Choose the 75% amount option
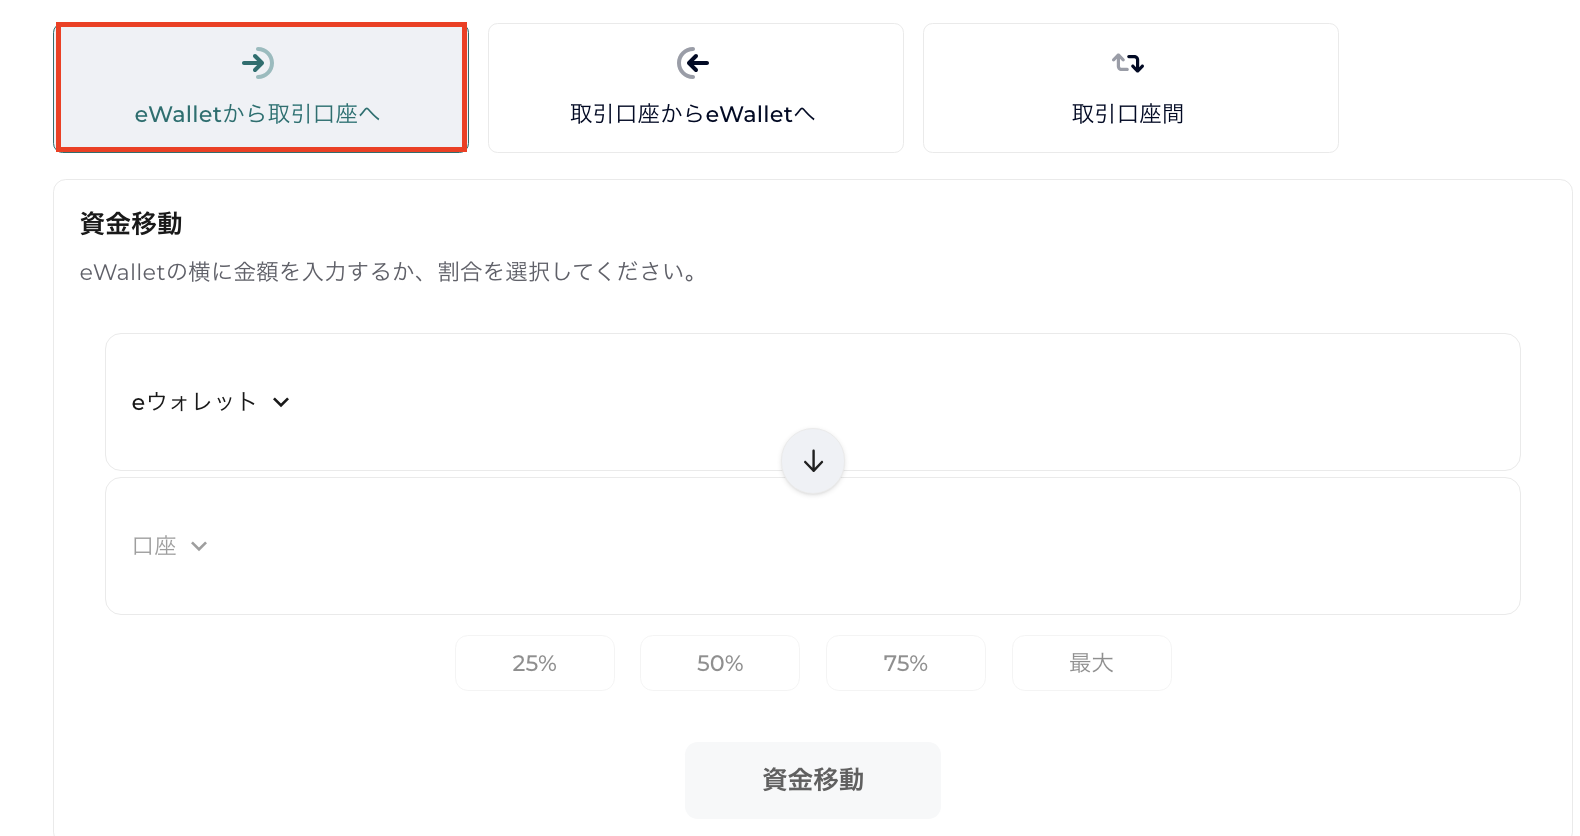The image size is (1580, 836). 906,663
